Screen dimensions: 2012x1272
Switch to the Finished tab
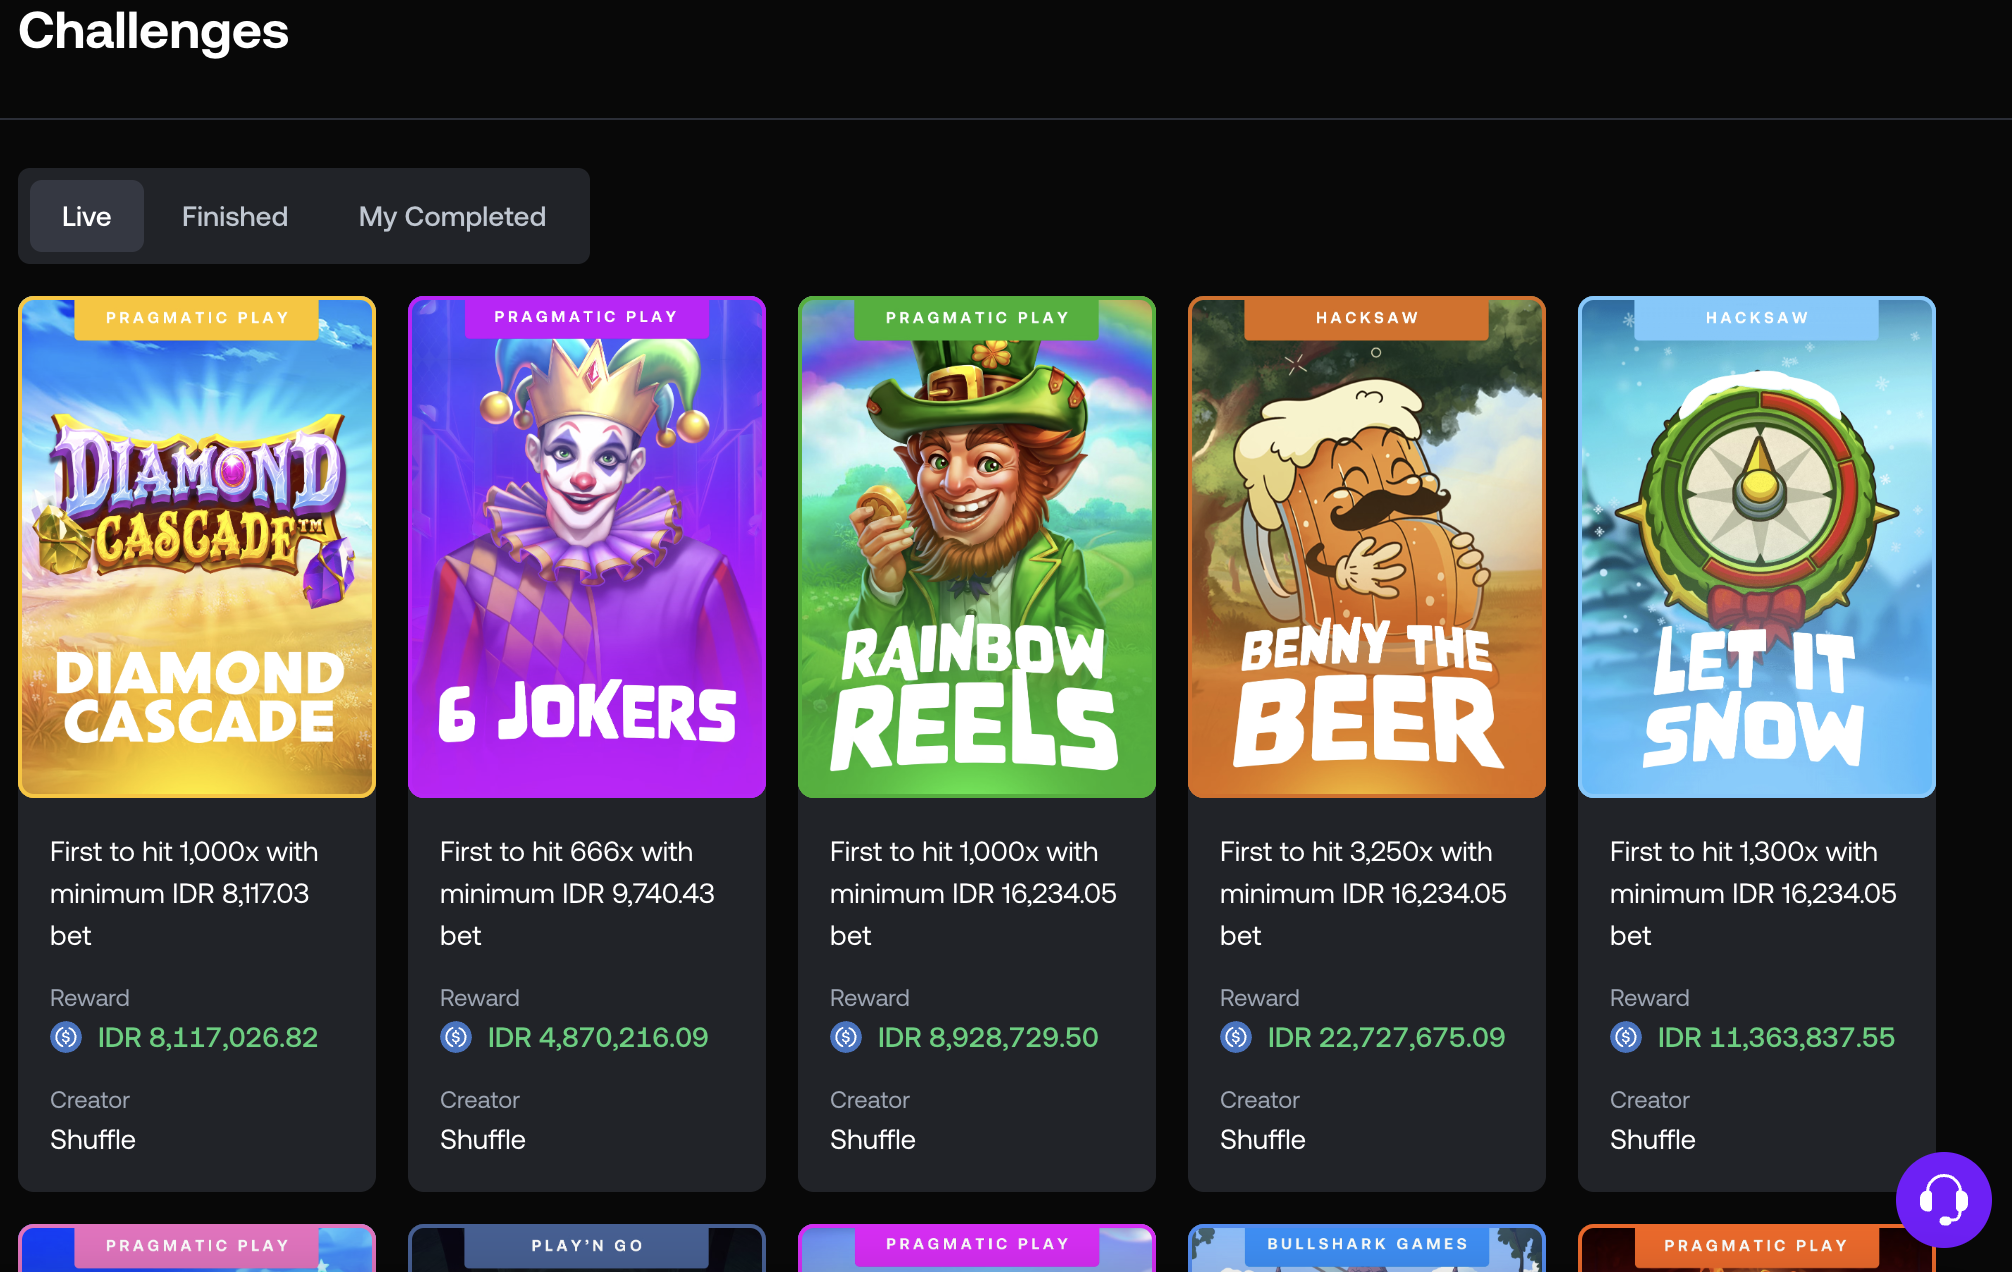[x=235, y=216]
